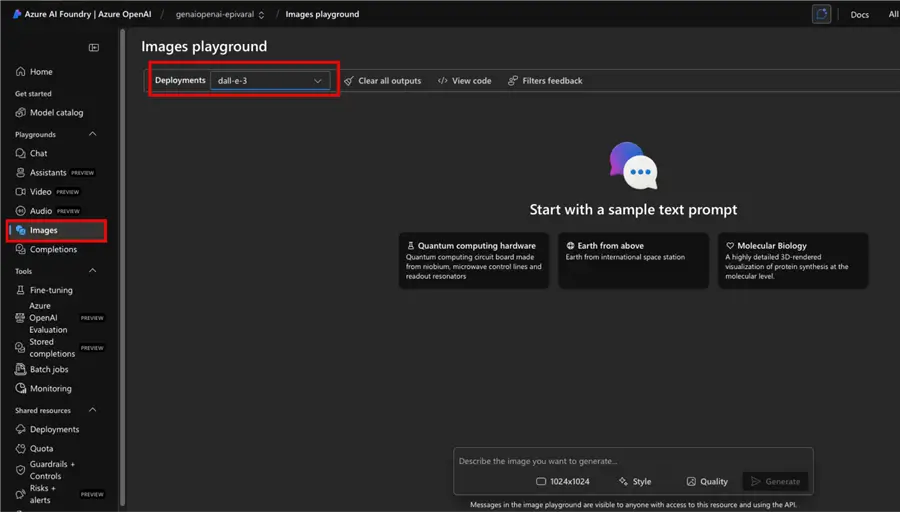Open the Video playground

tap(41, 192)
